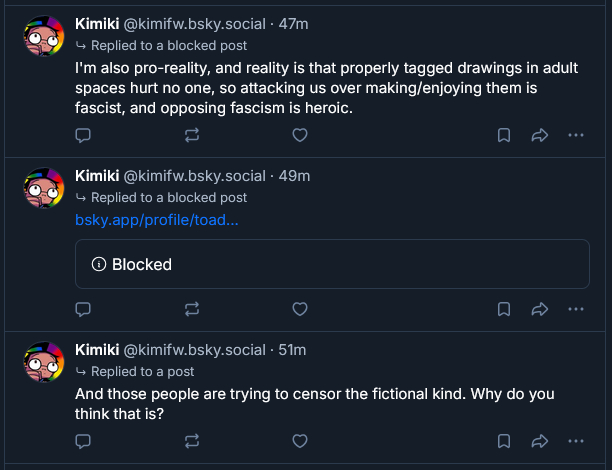This screenshot has width=612, height=470.
Task: Share the 49m blocked-embed post
Action: 539,308
